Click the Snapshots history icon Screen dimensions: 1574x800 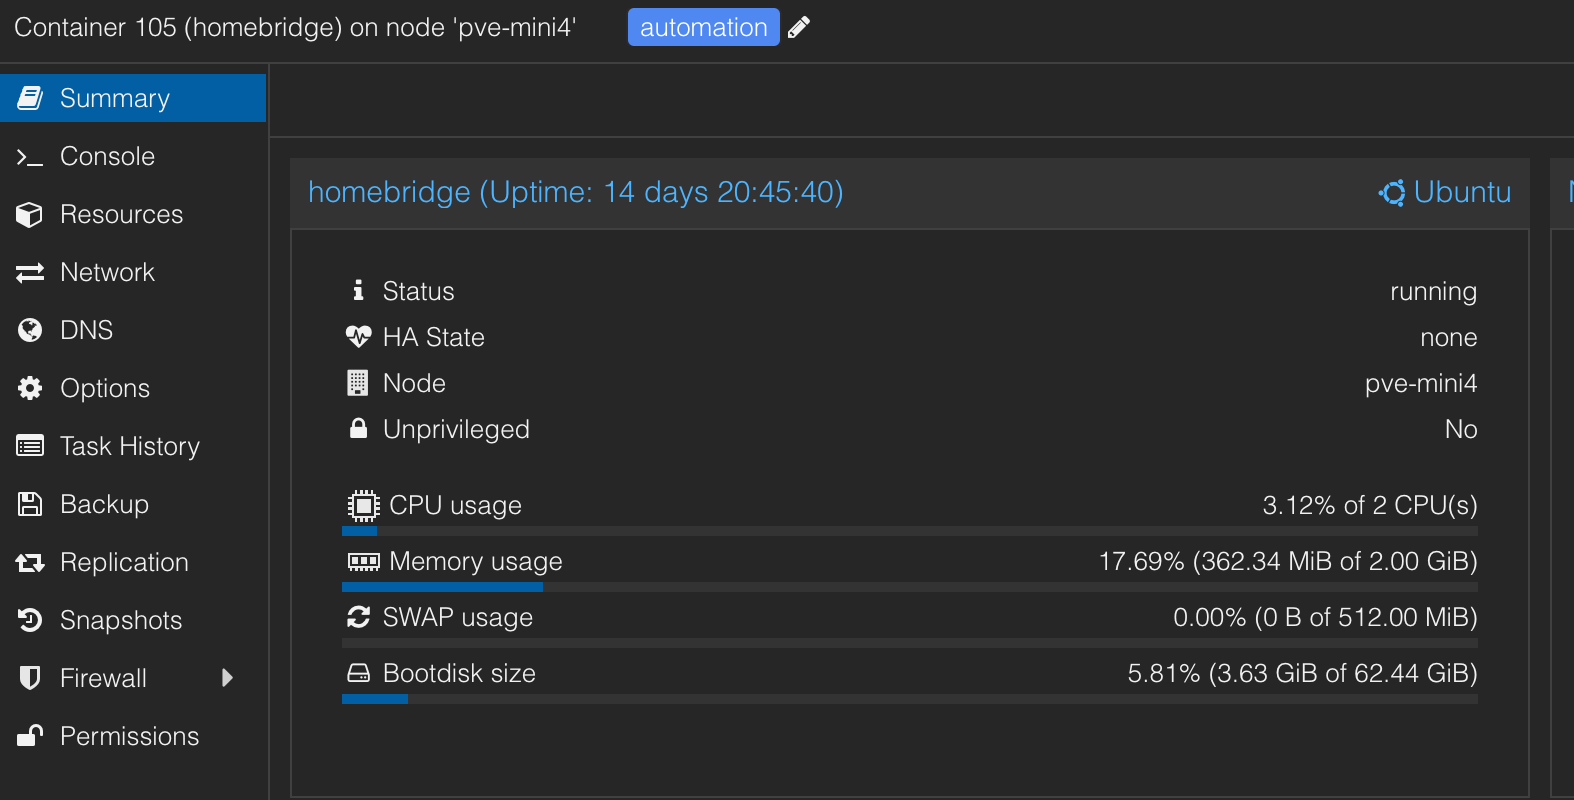click(30, 621)
